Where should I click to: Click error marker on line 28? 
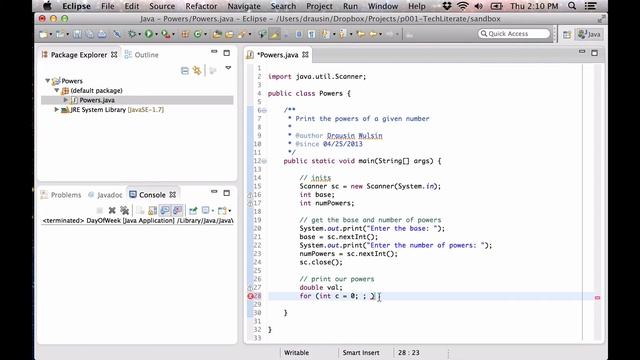(x=251, y=296)
